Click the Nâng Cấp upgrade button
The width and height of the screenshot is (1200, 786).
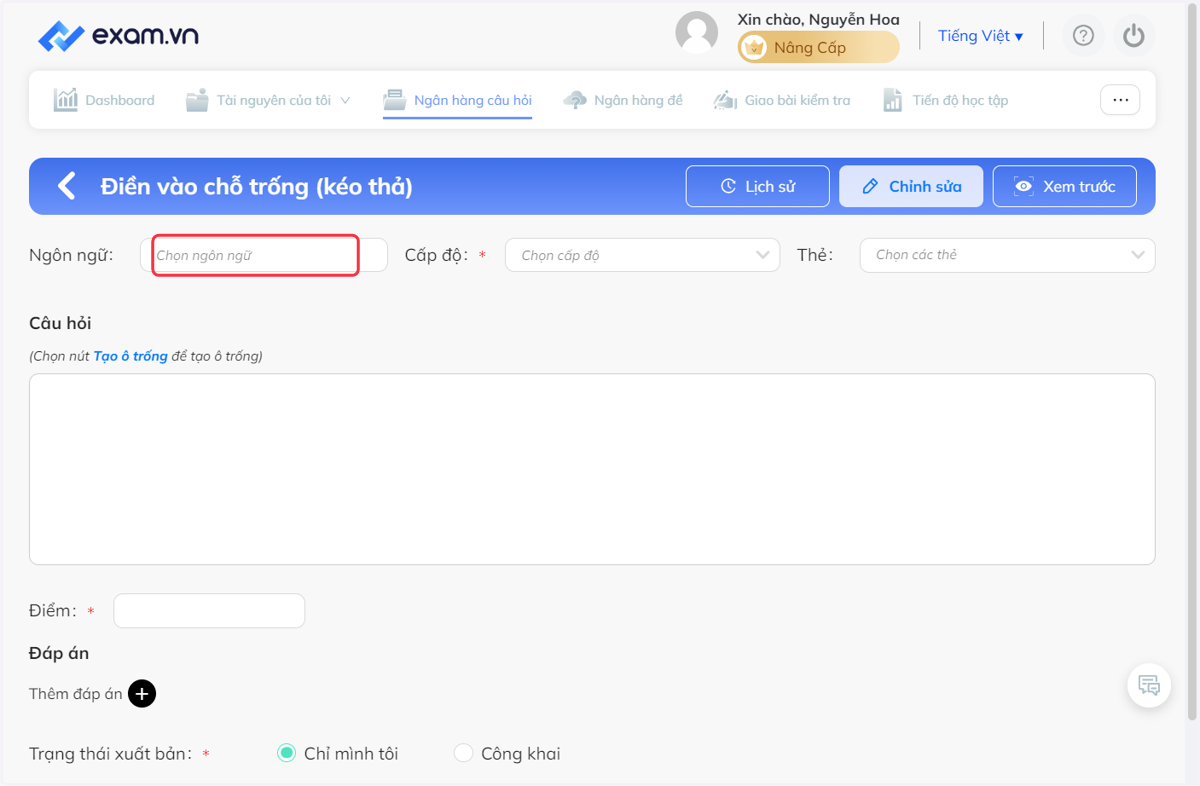click(818, 47)
